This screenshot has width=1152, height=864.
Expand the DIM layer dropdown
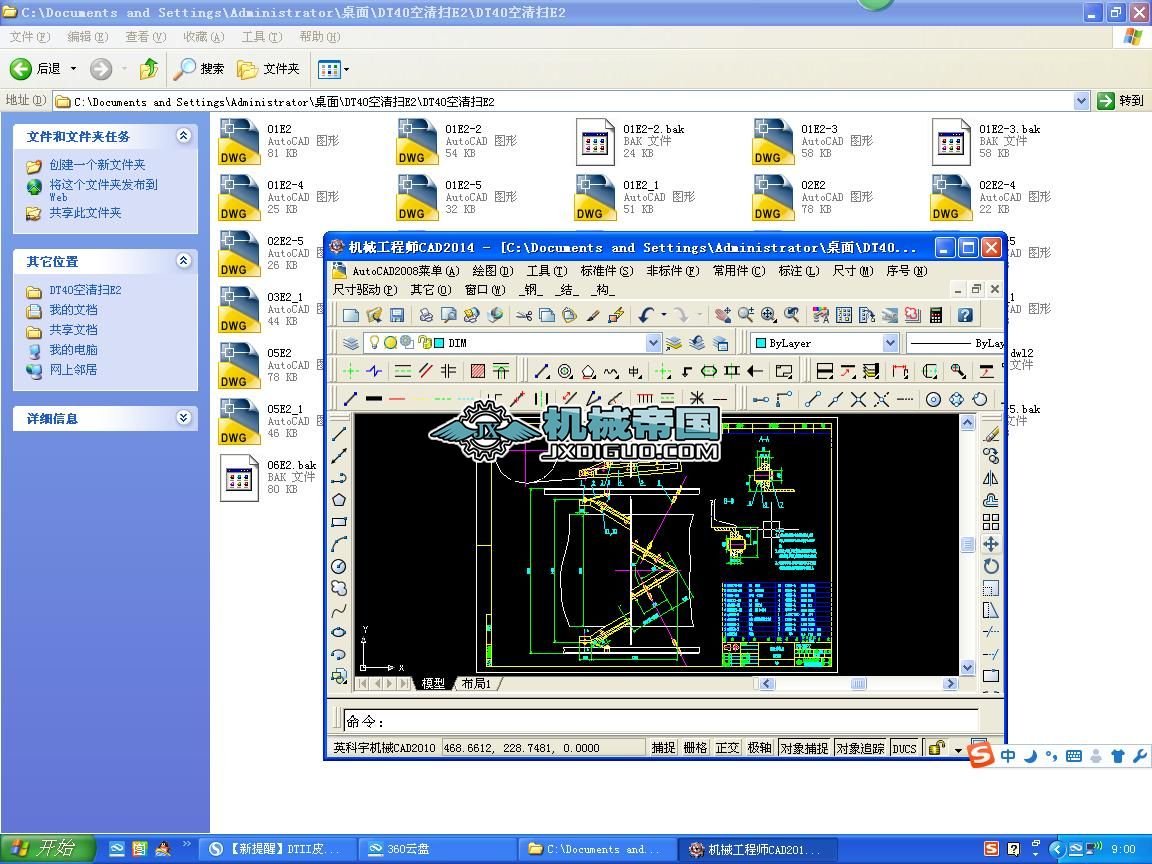(x=653, y=343)
